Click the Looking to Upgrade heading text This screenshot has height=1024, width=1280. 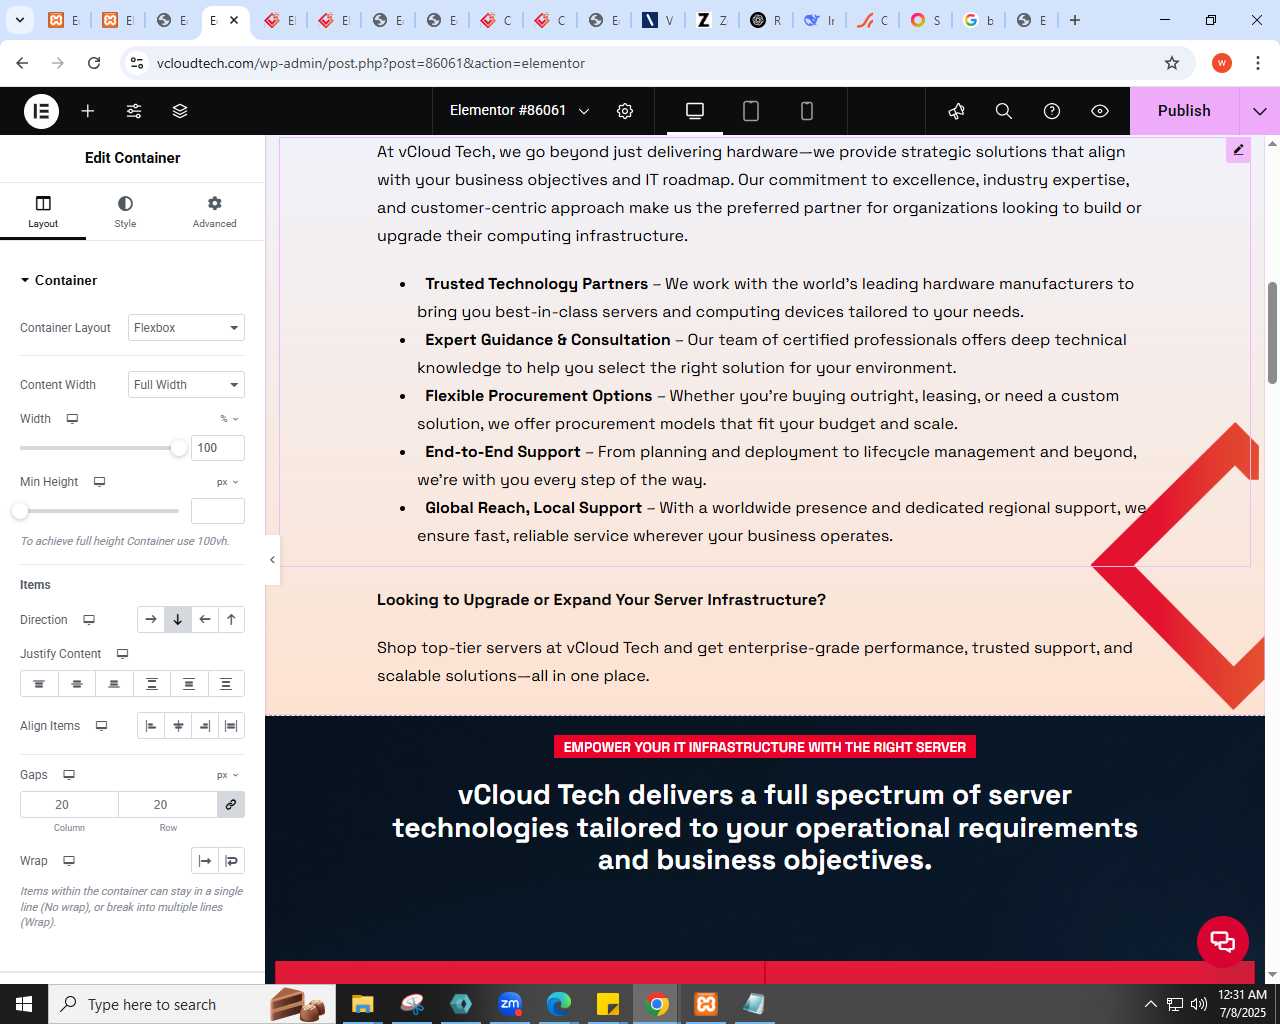pos(601,600)
